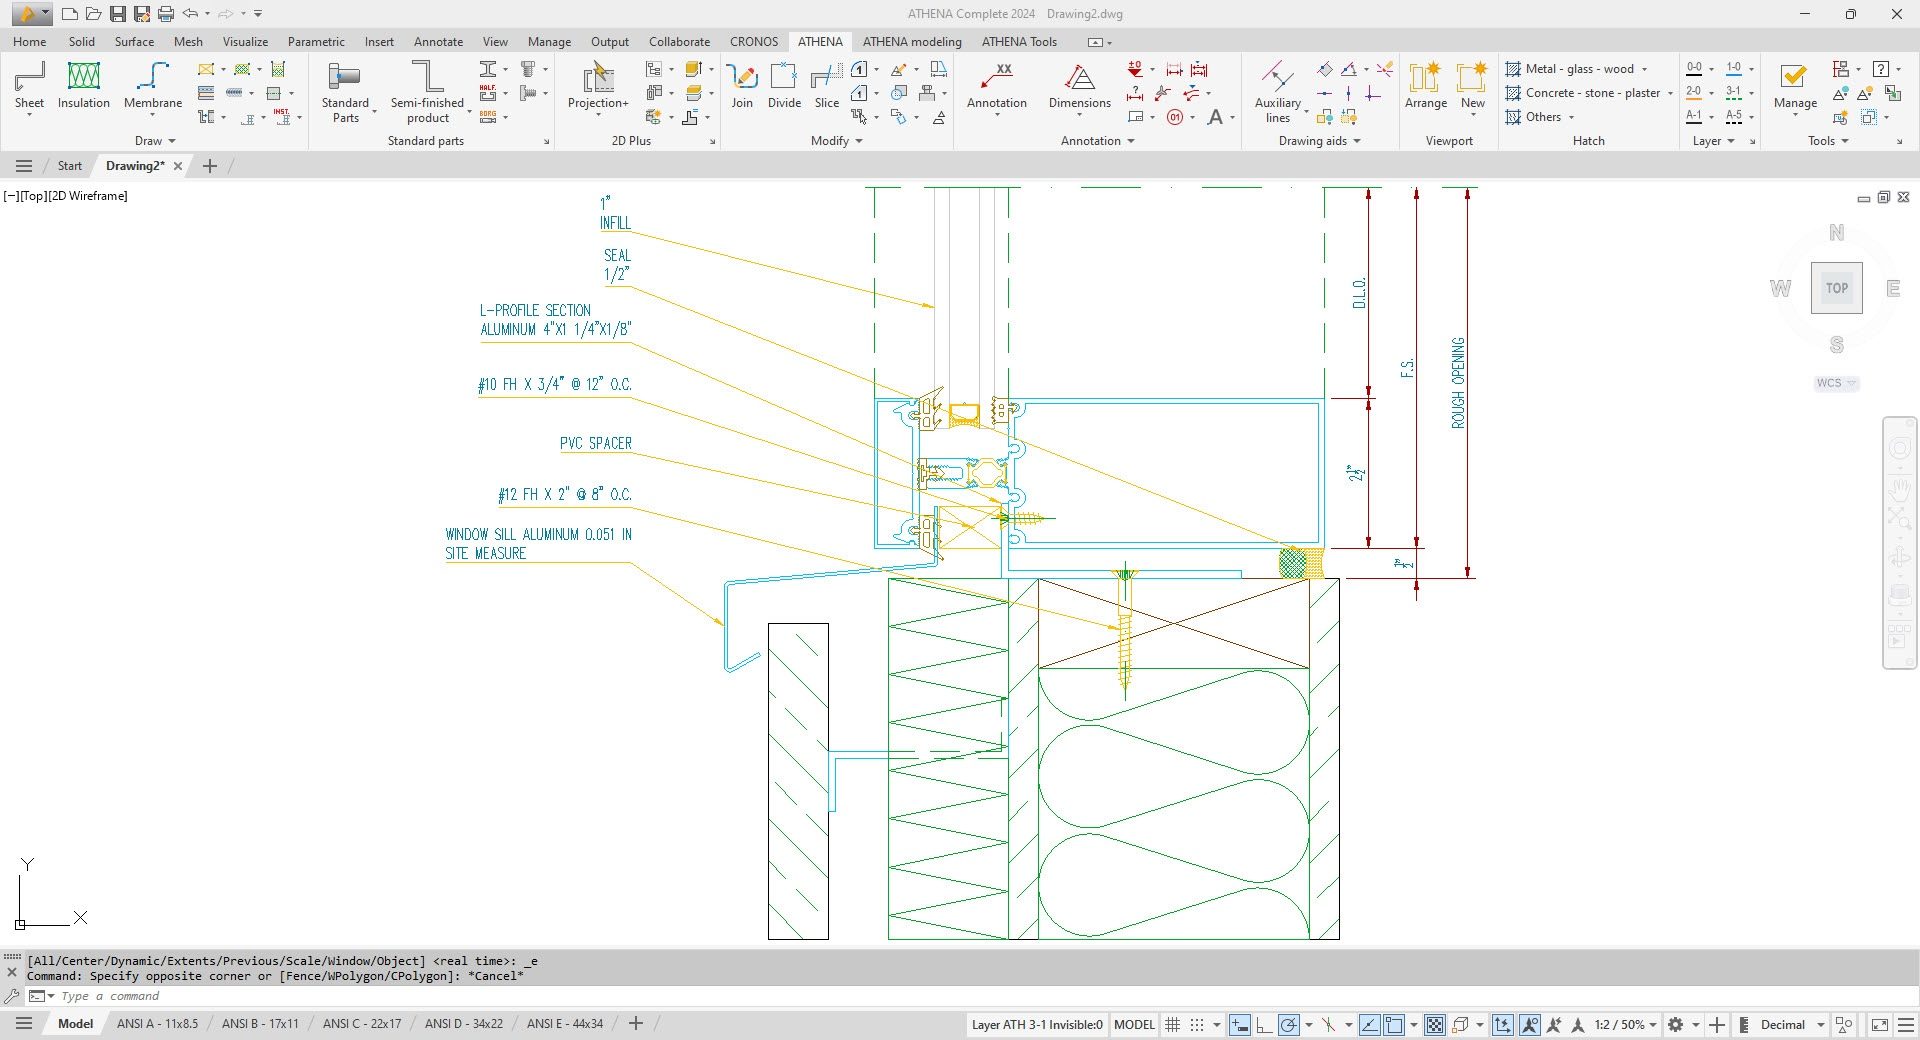Screen dimensions: 1920x1040
Task: Click the Layer ATH 3-1 Invisible:0 status entry
Action: (1037, 1024)
